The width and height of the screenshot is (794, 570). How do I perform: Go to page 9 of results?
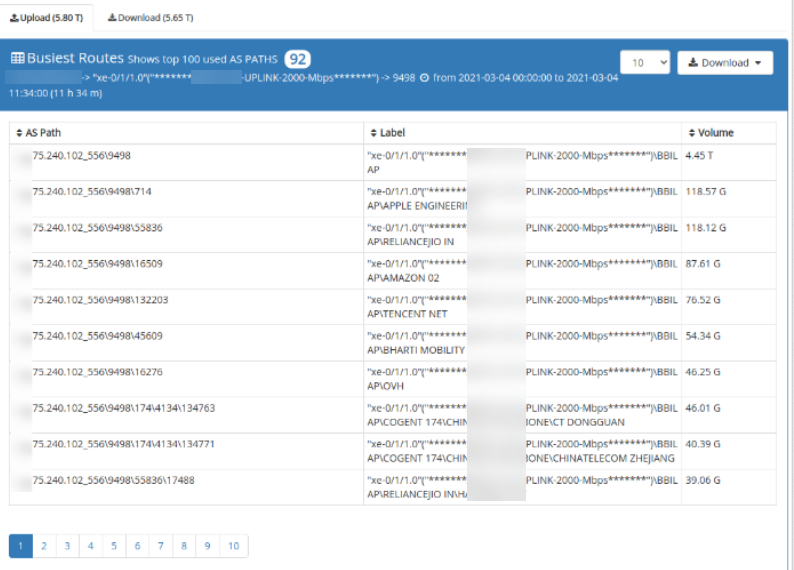click(x=207, y=546)
